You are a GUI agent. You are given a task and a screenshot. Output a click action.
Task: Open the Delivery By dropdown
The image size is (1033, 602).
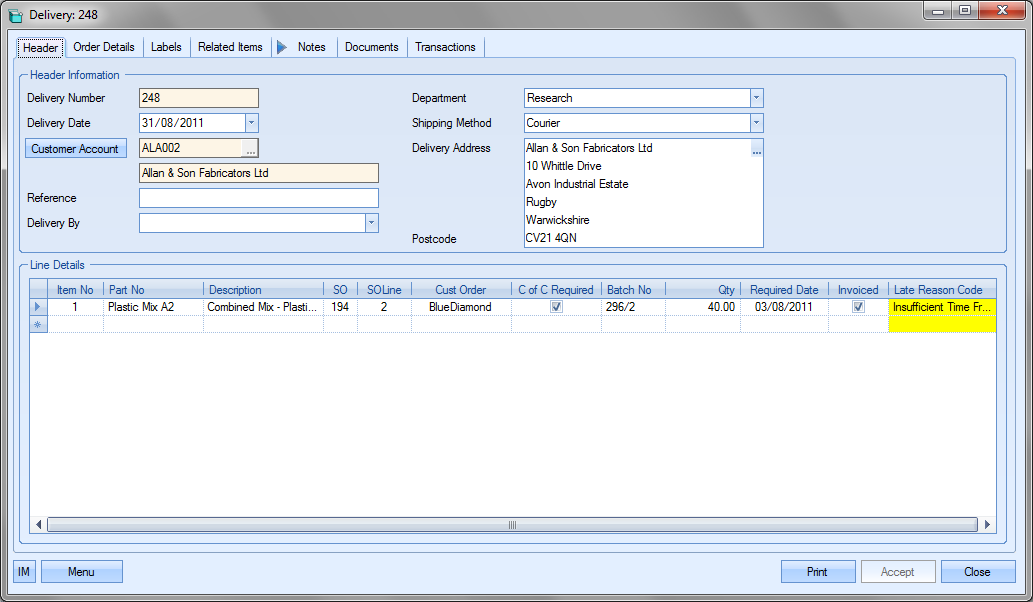coord(371,223)
